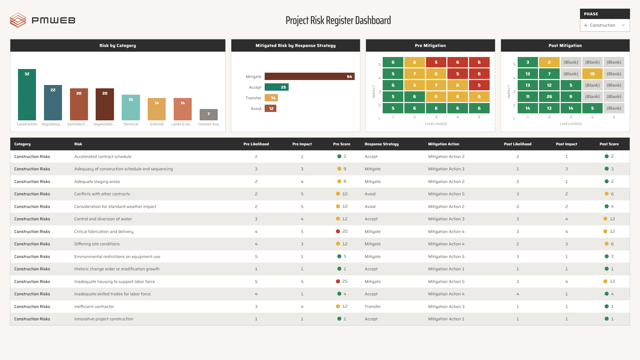The image size is (640, 360).
Task: Sort by Mitigation Action column header
Action: pos(444,144)
